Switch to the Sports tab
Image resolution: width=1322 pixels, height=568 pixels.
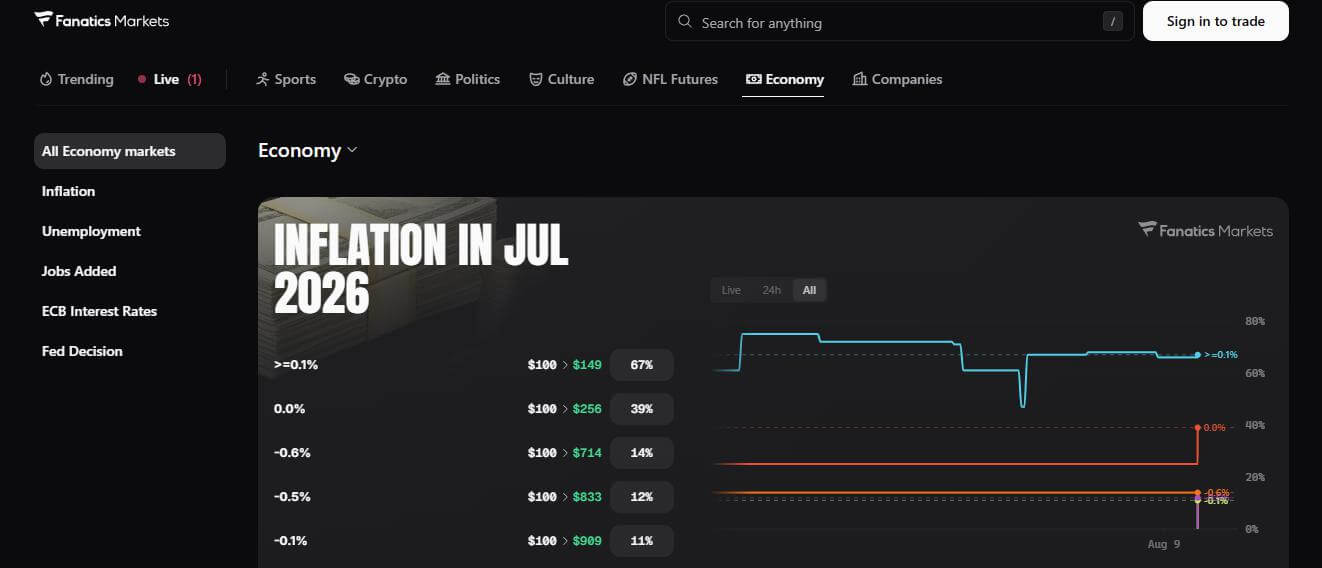[286, 79]
